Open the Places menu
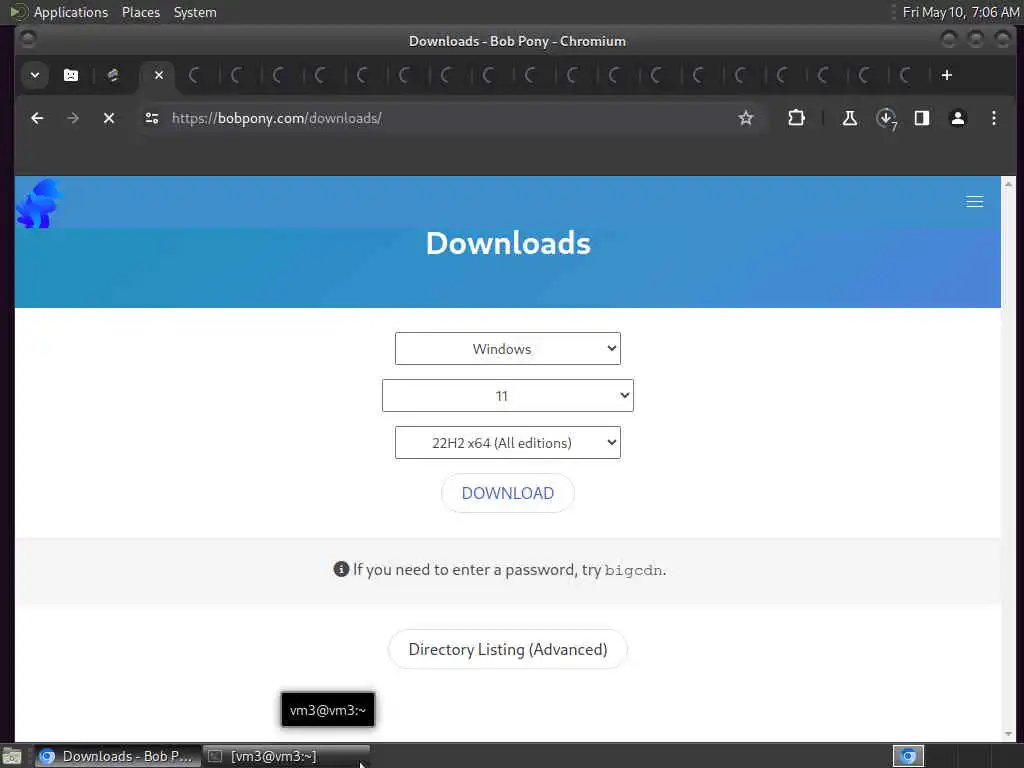The width and height of the screenshot is (1024, 768). coord(141,12)
